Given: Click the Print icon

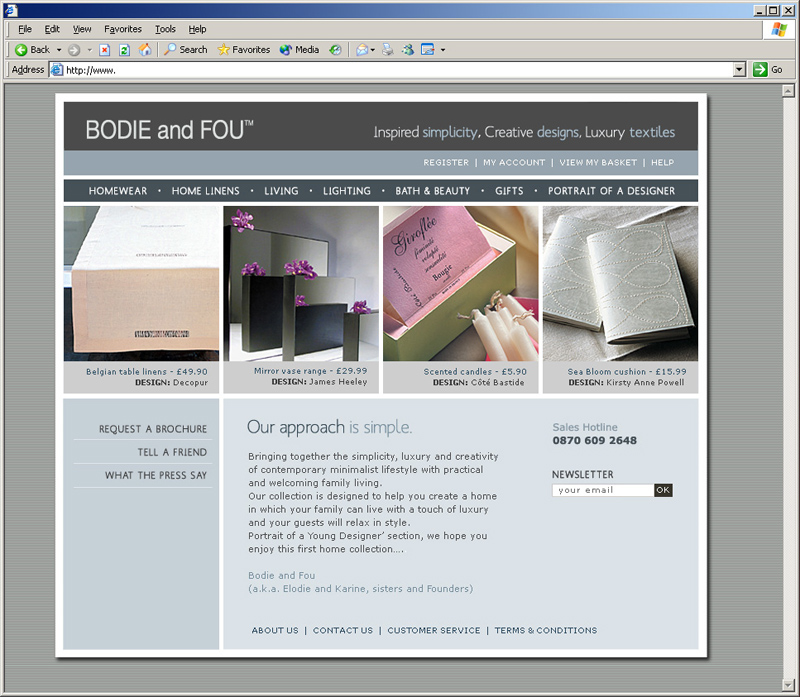Looking at the screenshot, I should pos(388,49).
